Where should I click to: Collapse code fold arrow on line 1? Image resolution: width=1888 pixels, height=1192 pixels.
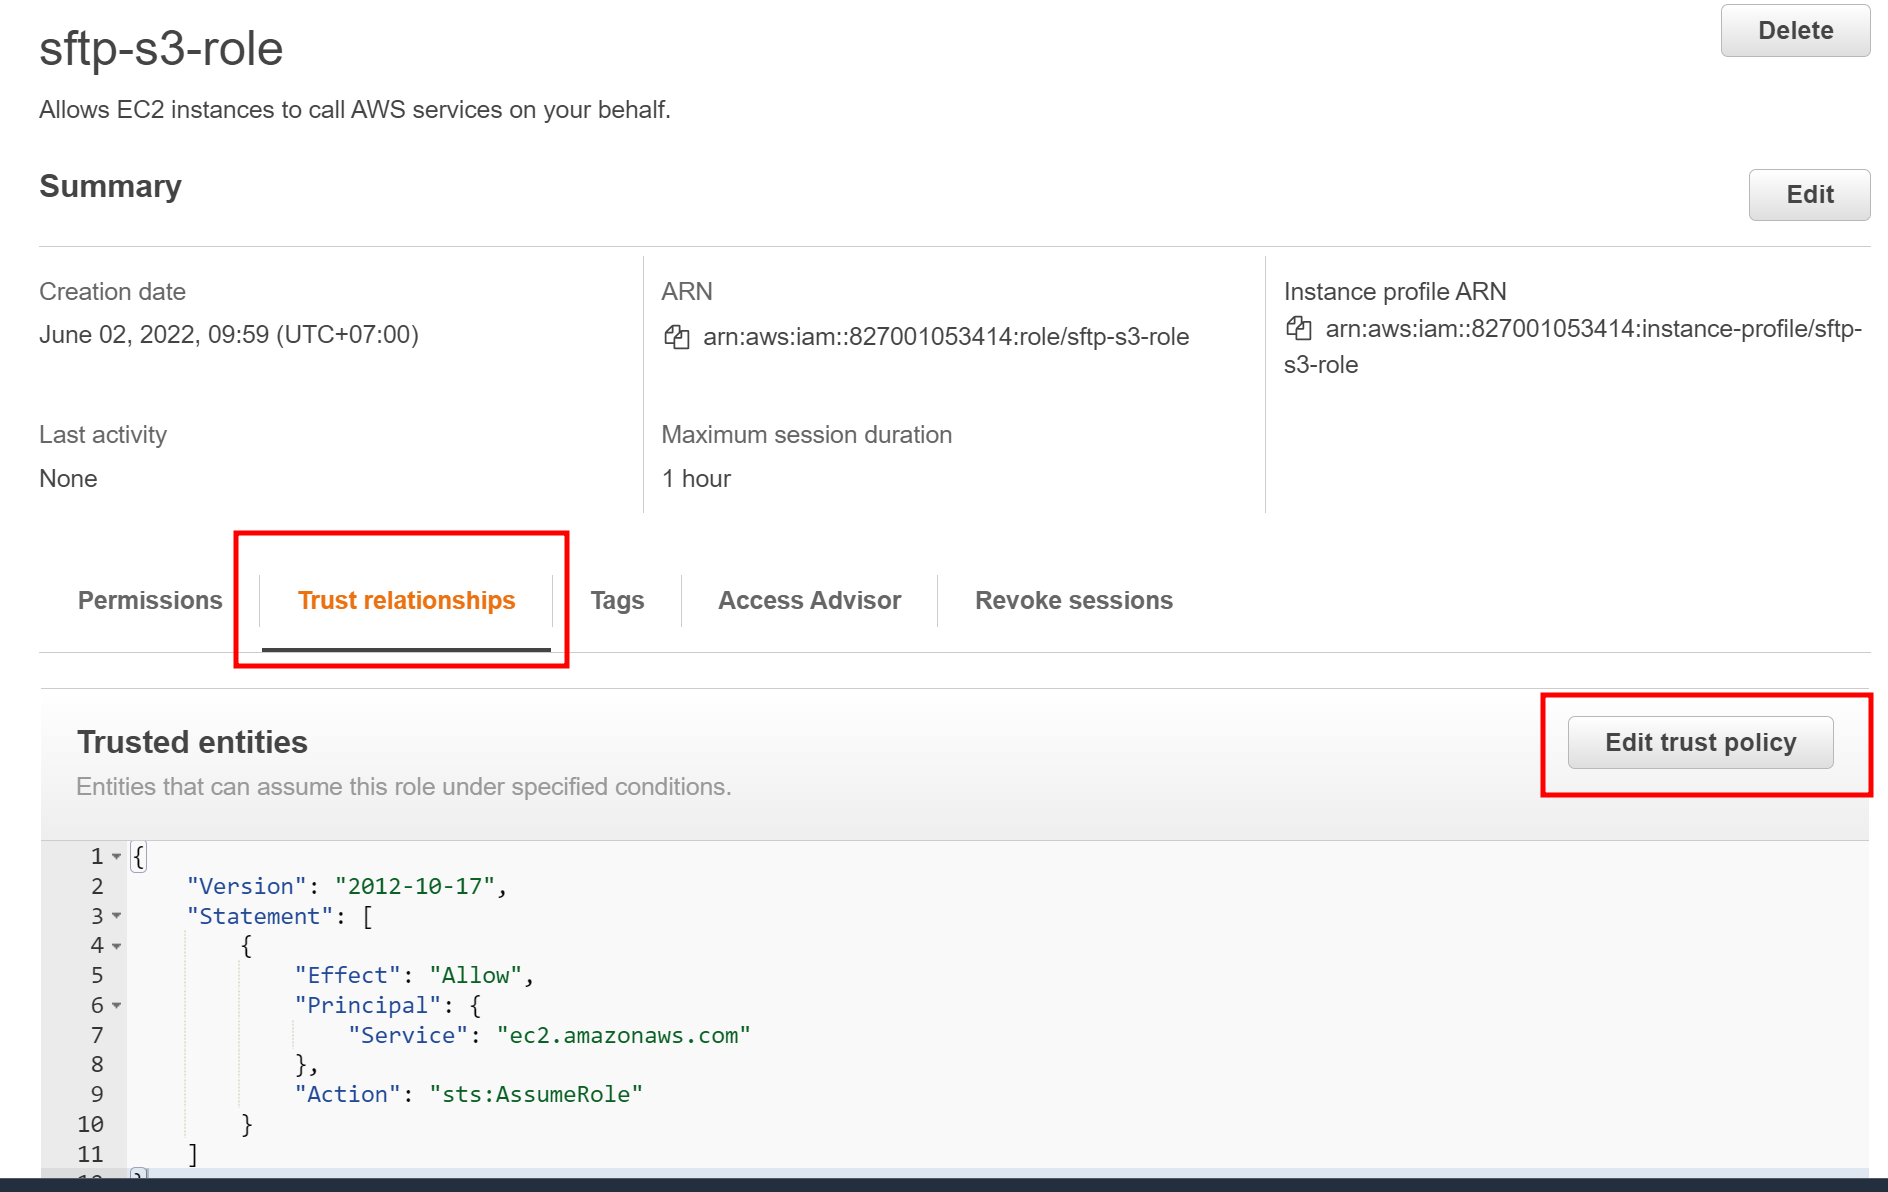(117, 857)
